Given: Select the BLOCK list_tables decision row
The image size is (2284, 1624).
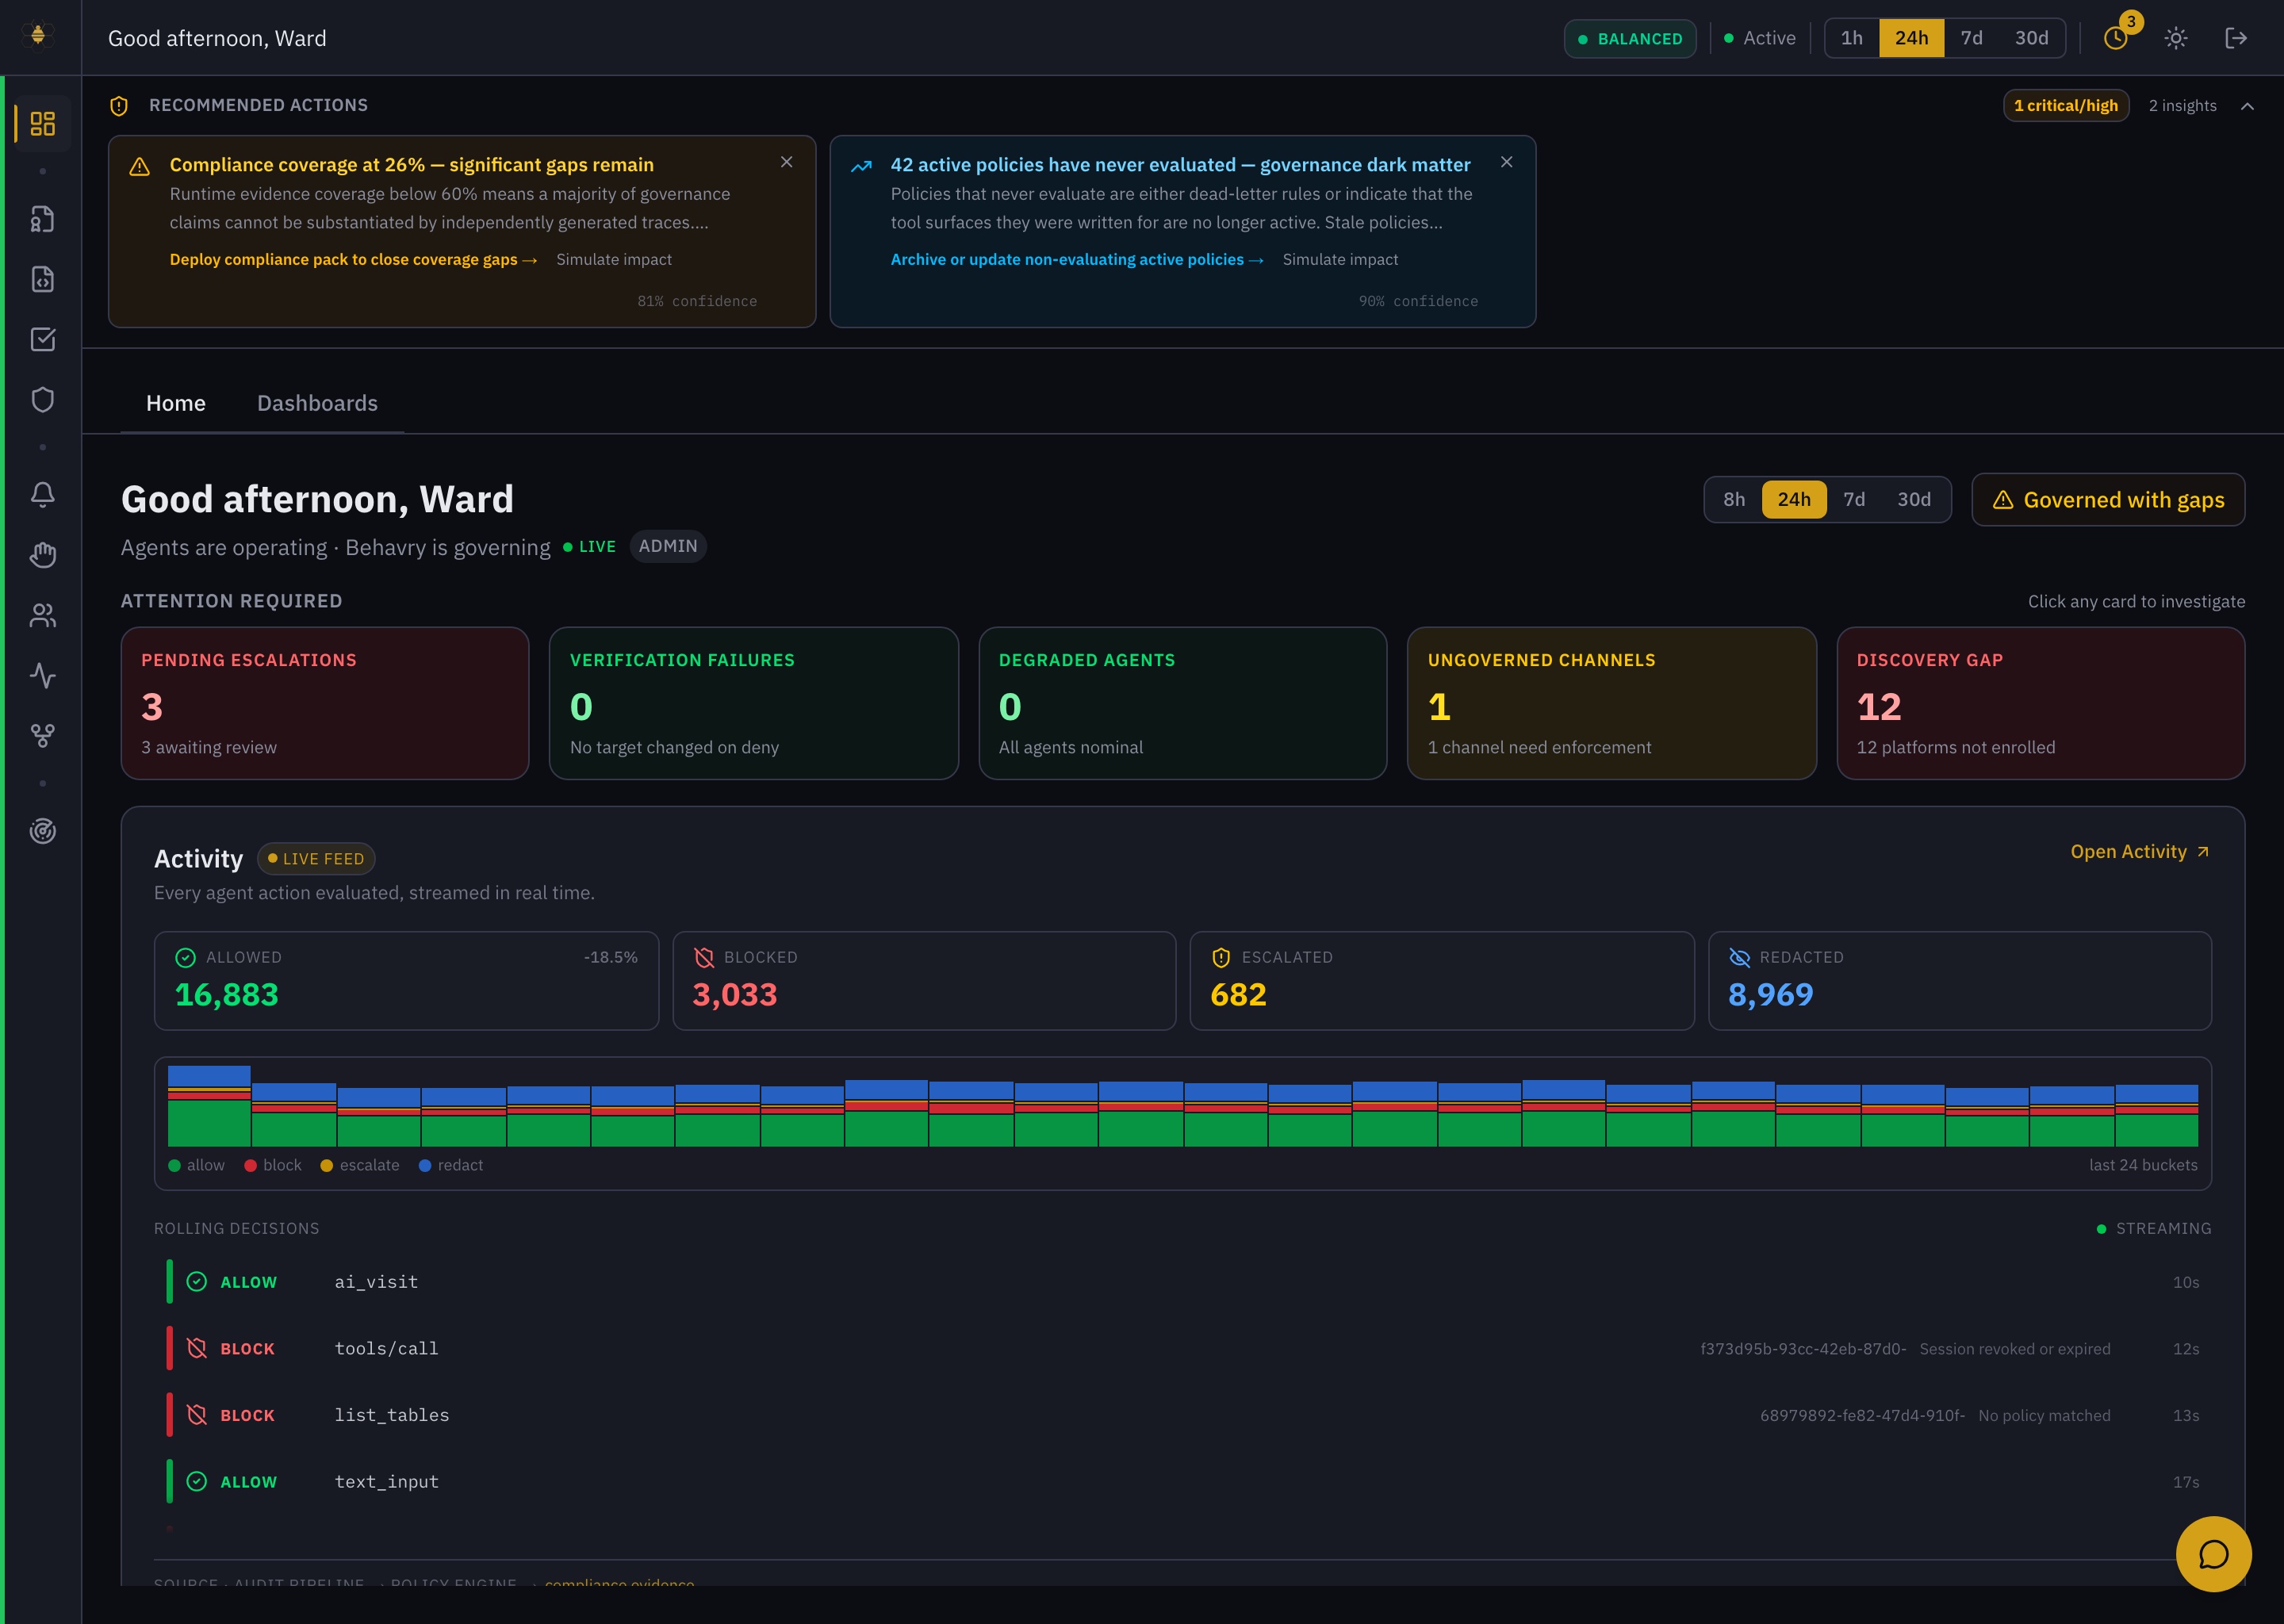Looking at the screenshot, I should click(1182, 1415).
